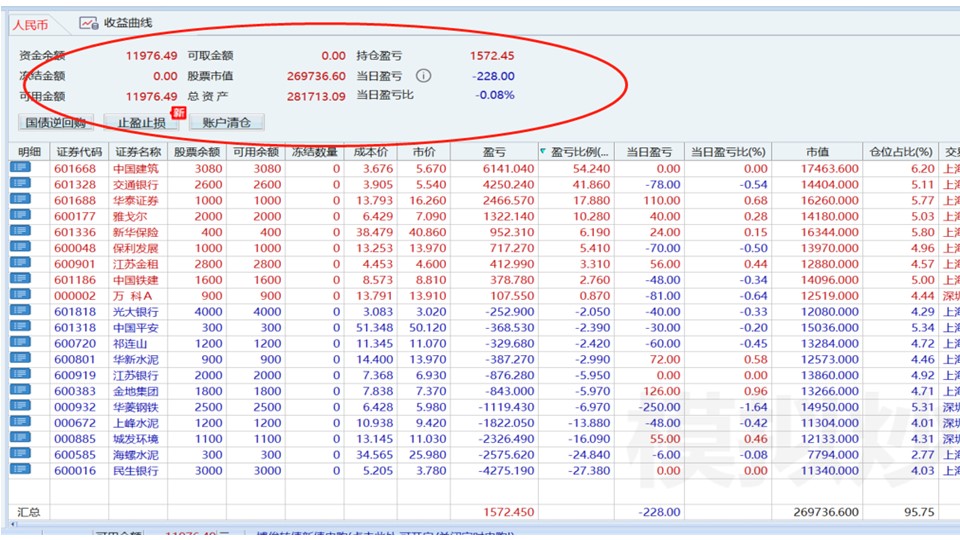Open details icon for 中国铁建 row

click(x=20, y=279)
